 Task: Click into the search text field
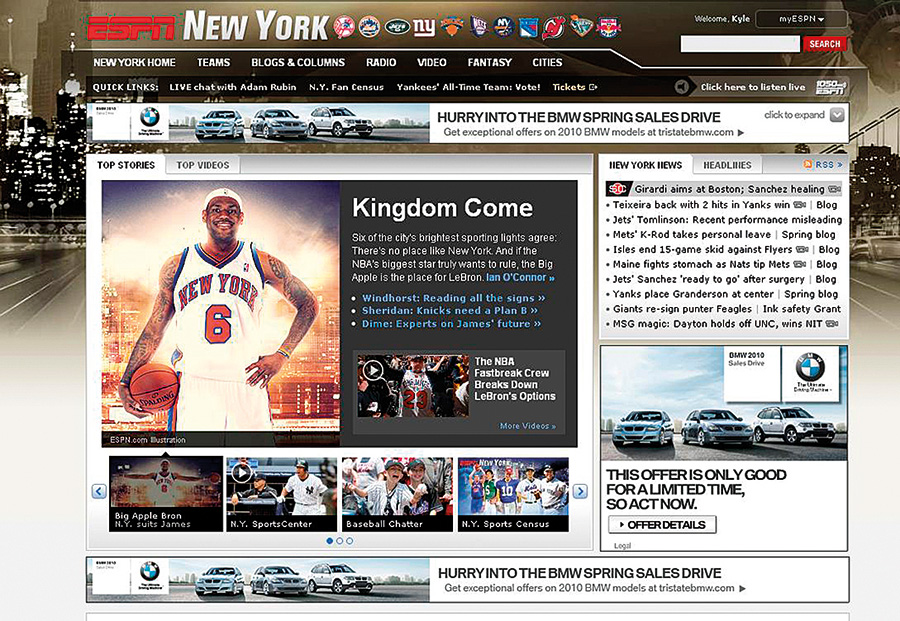(x=740, y=44)
